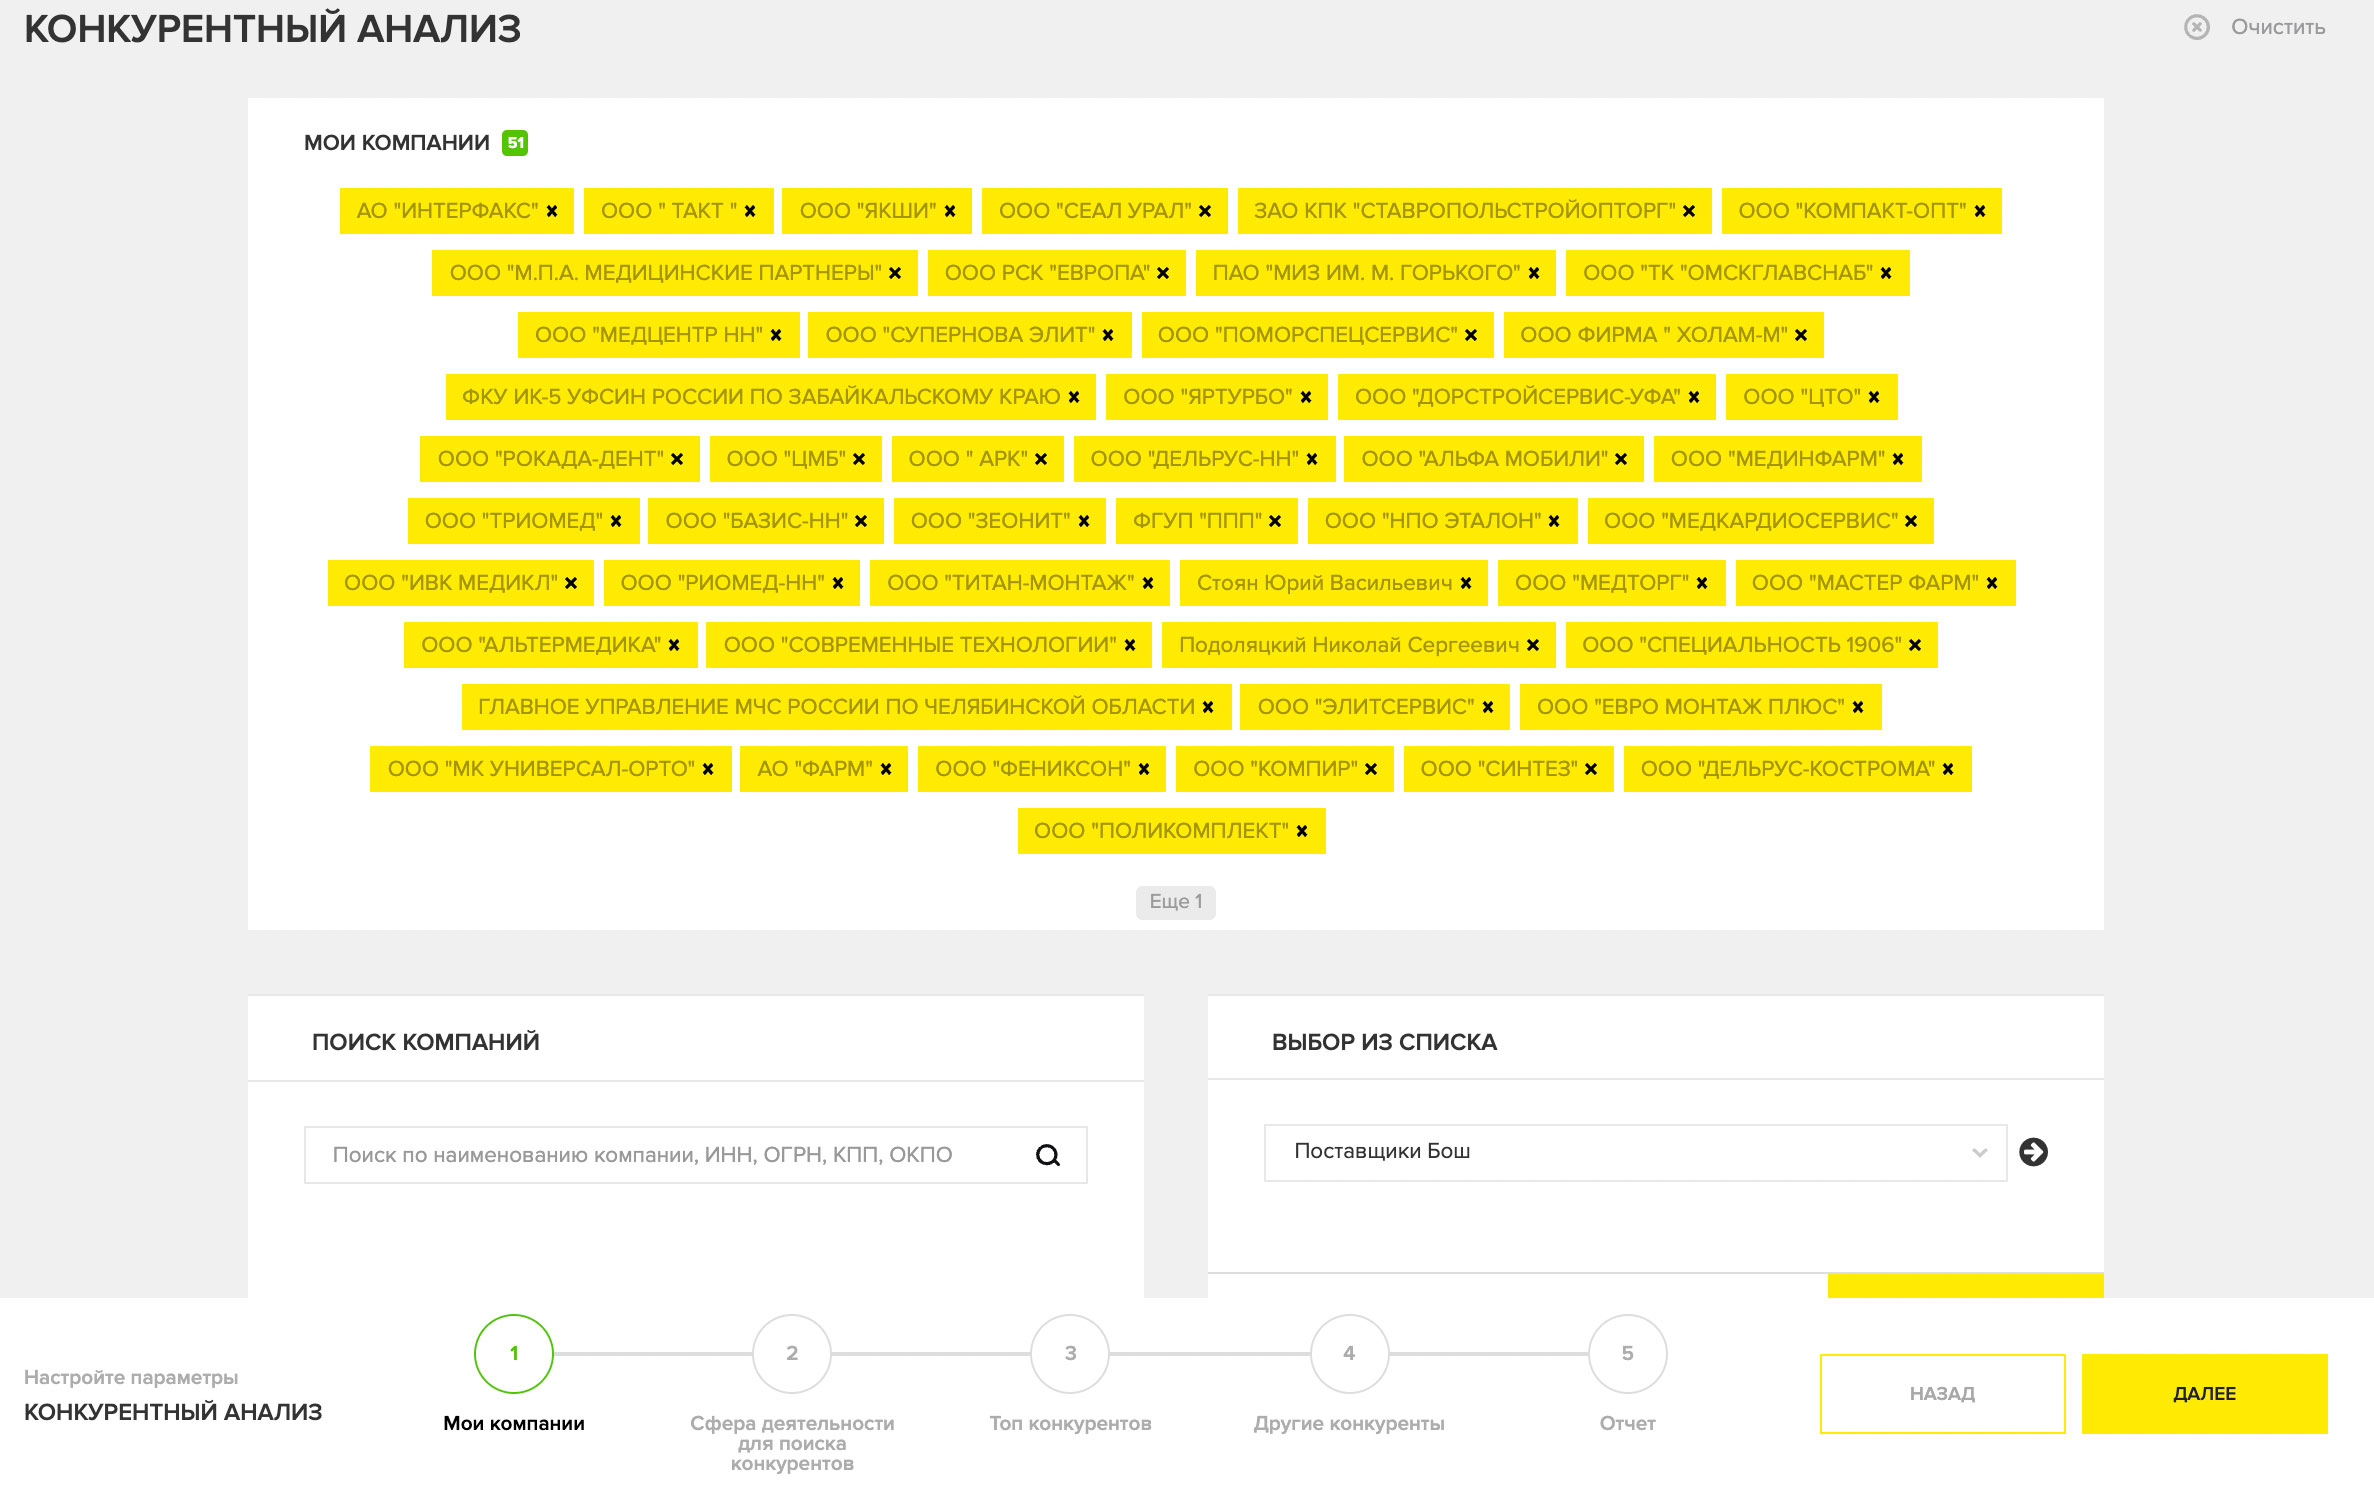Focus the company search input field
Image resolution: width=2374 pixels, height=1490 pixels.
(x=670, y=1156)
